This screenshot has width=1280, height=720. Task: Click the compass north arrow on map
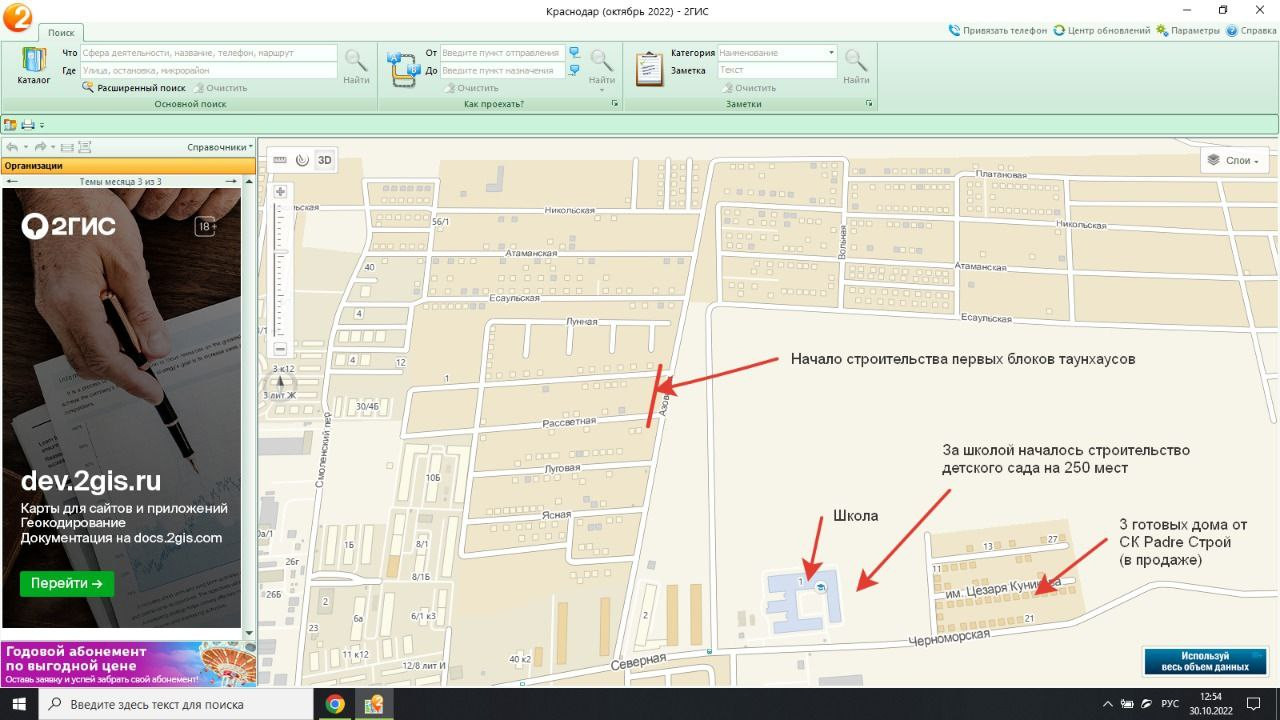(x=281, y=381)
